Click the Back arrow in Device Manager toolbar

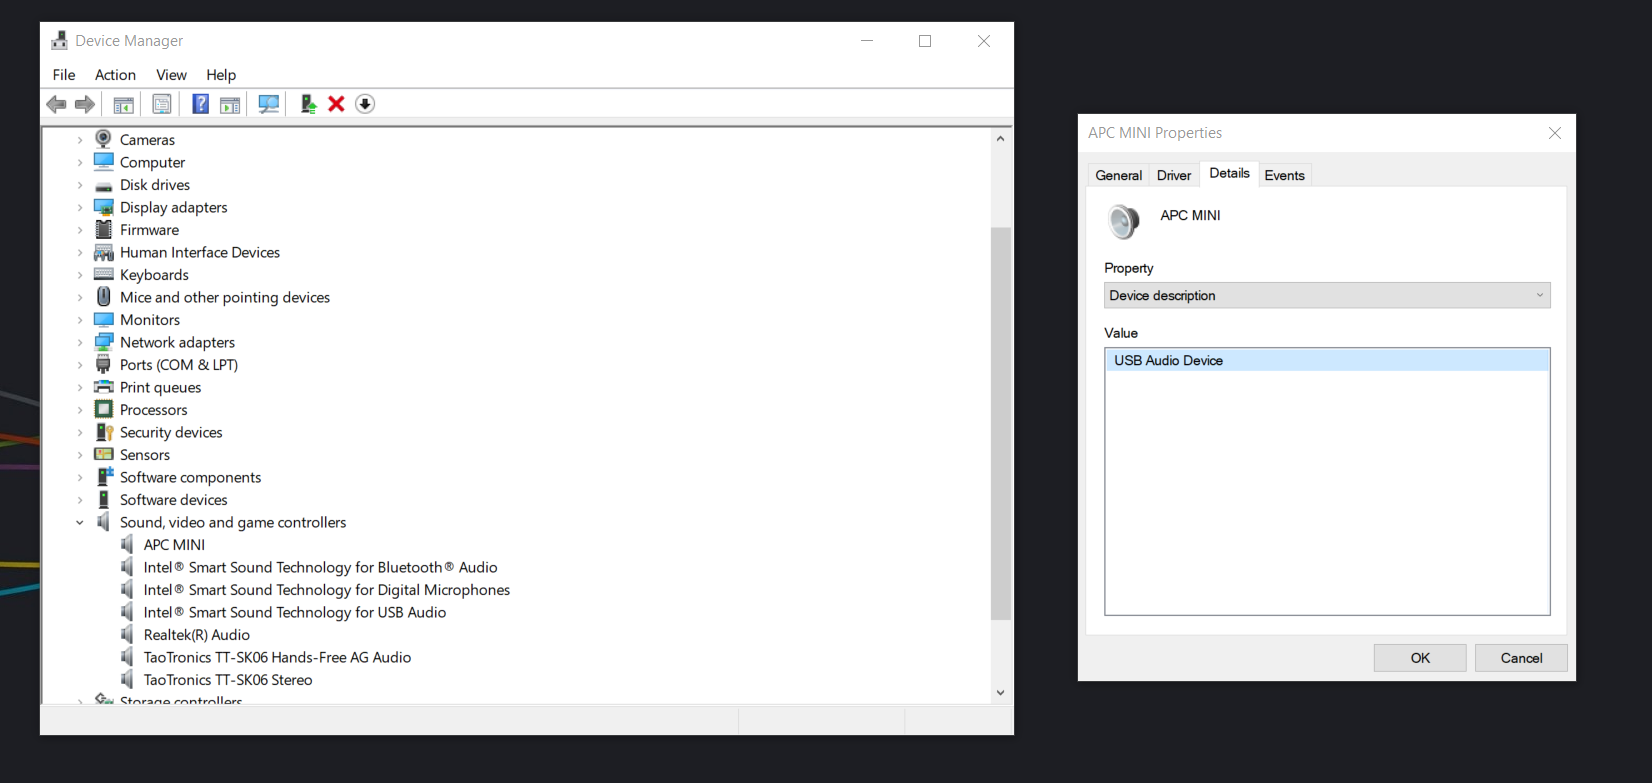pos(56,104)
